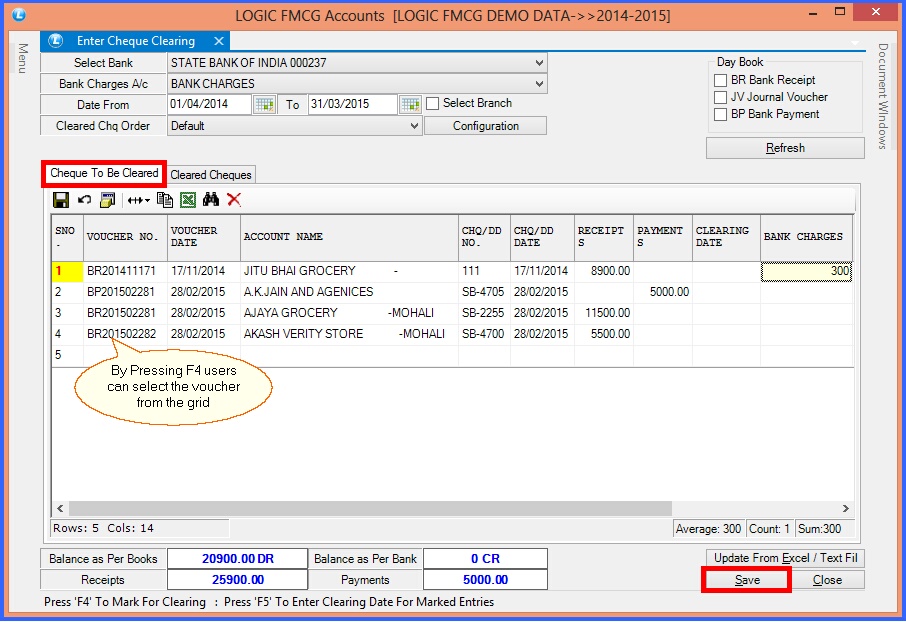This screenshot has height=622, width=906.
Task: Click the VOUCHER NO. column header
Action: click(x=125, y=237)
